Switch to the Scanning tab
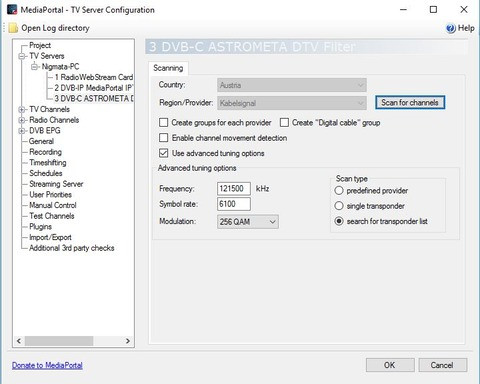 click(x=168, y=68)
